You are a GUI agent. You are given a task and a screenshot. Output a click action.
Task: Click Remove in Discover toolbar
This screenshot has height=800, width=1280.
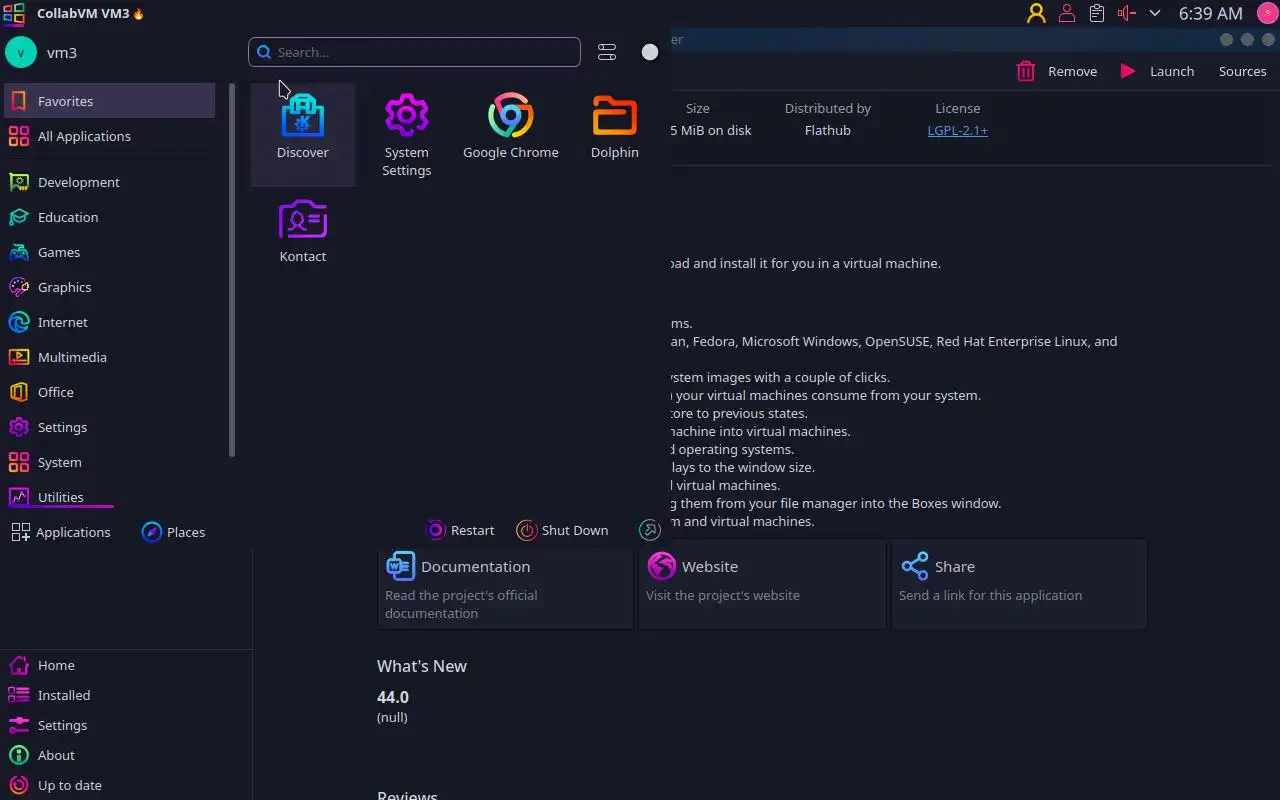point(1057,71)
